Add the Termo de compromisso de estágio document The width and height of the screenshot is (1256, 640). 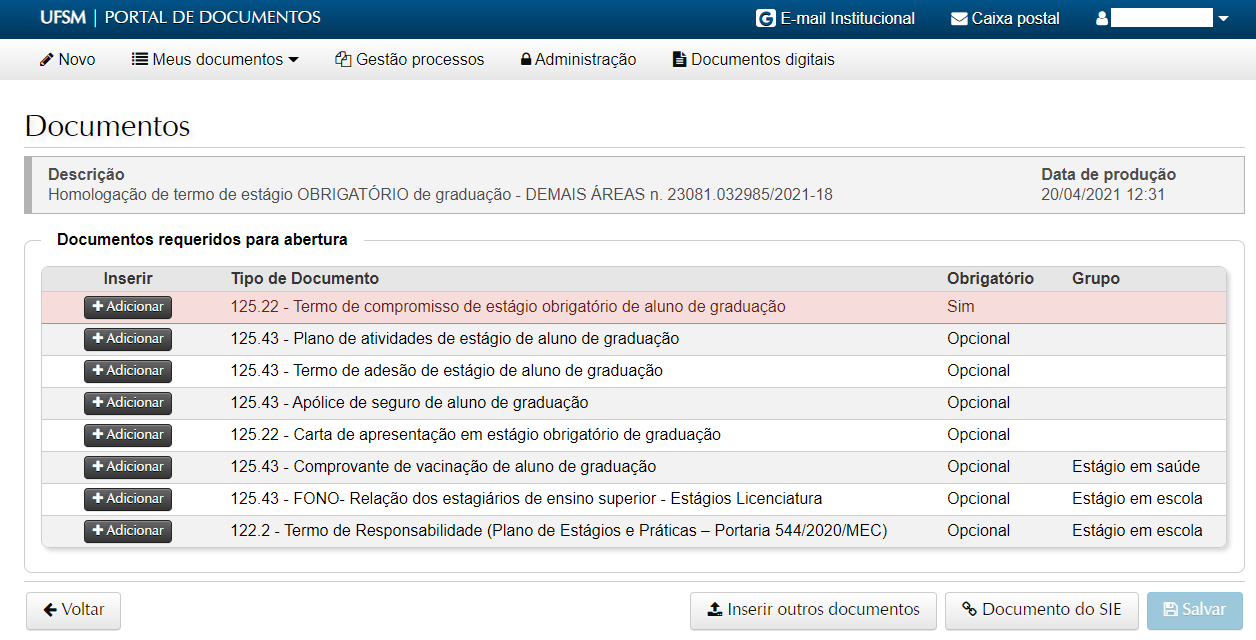[128, 307]
